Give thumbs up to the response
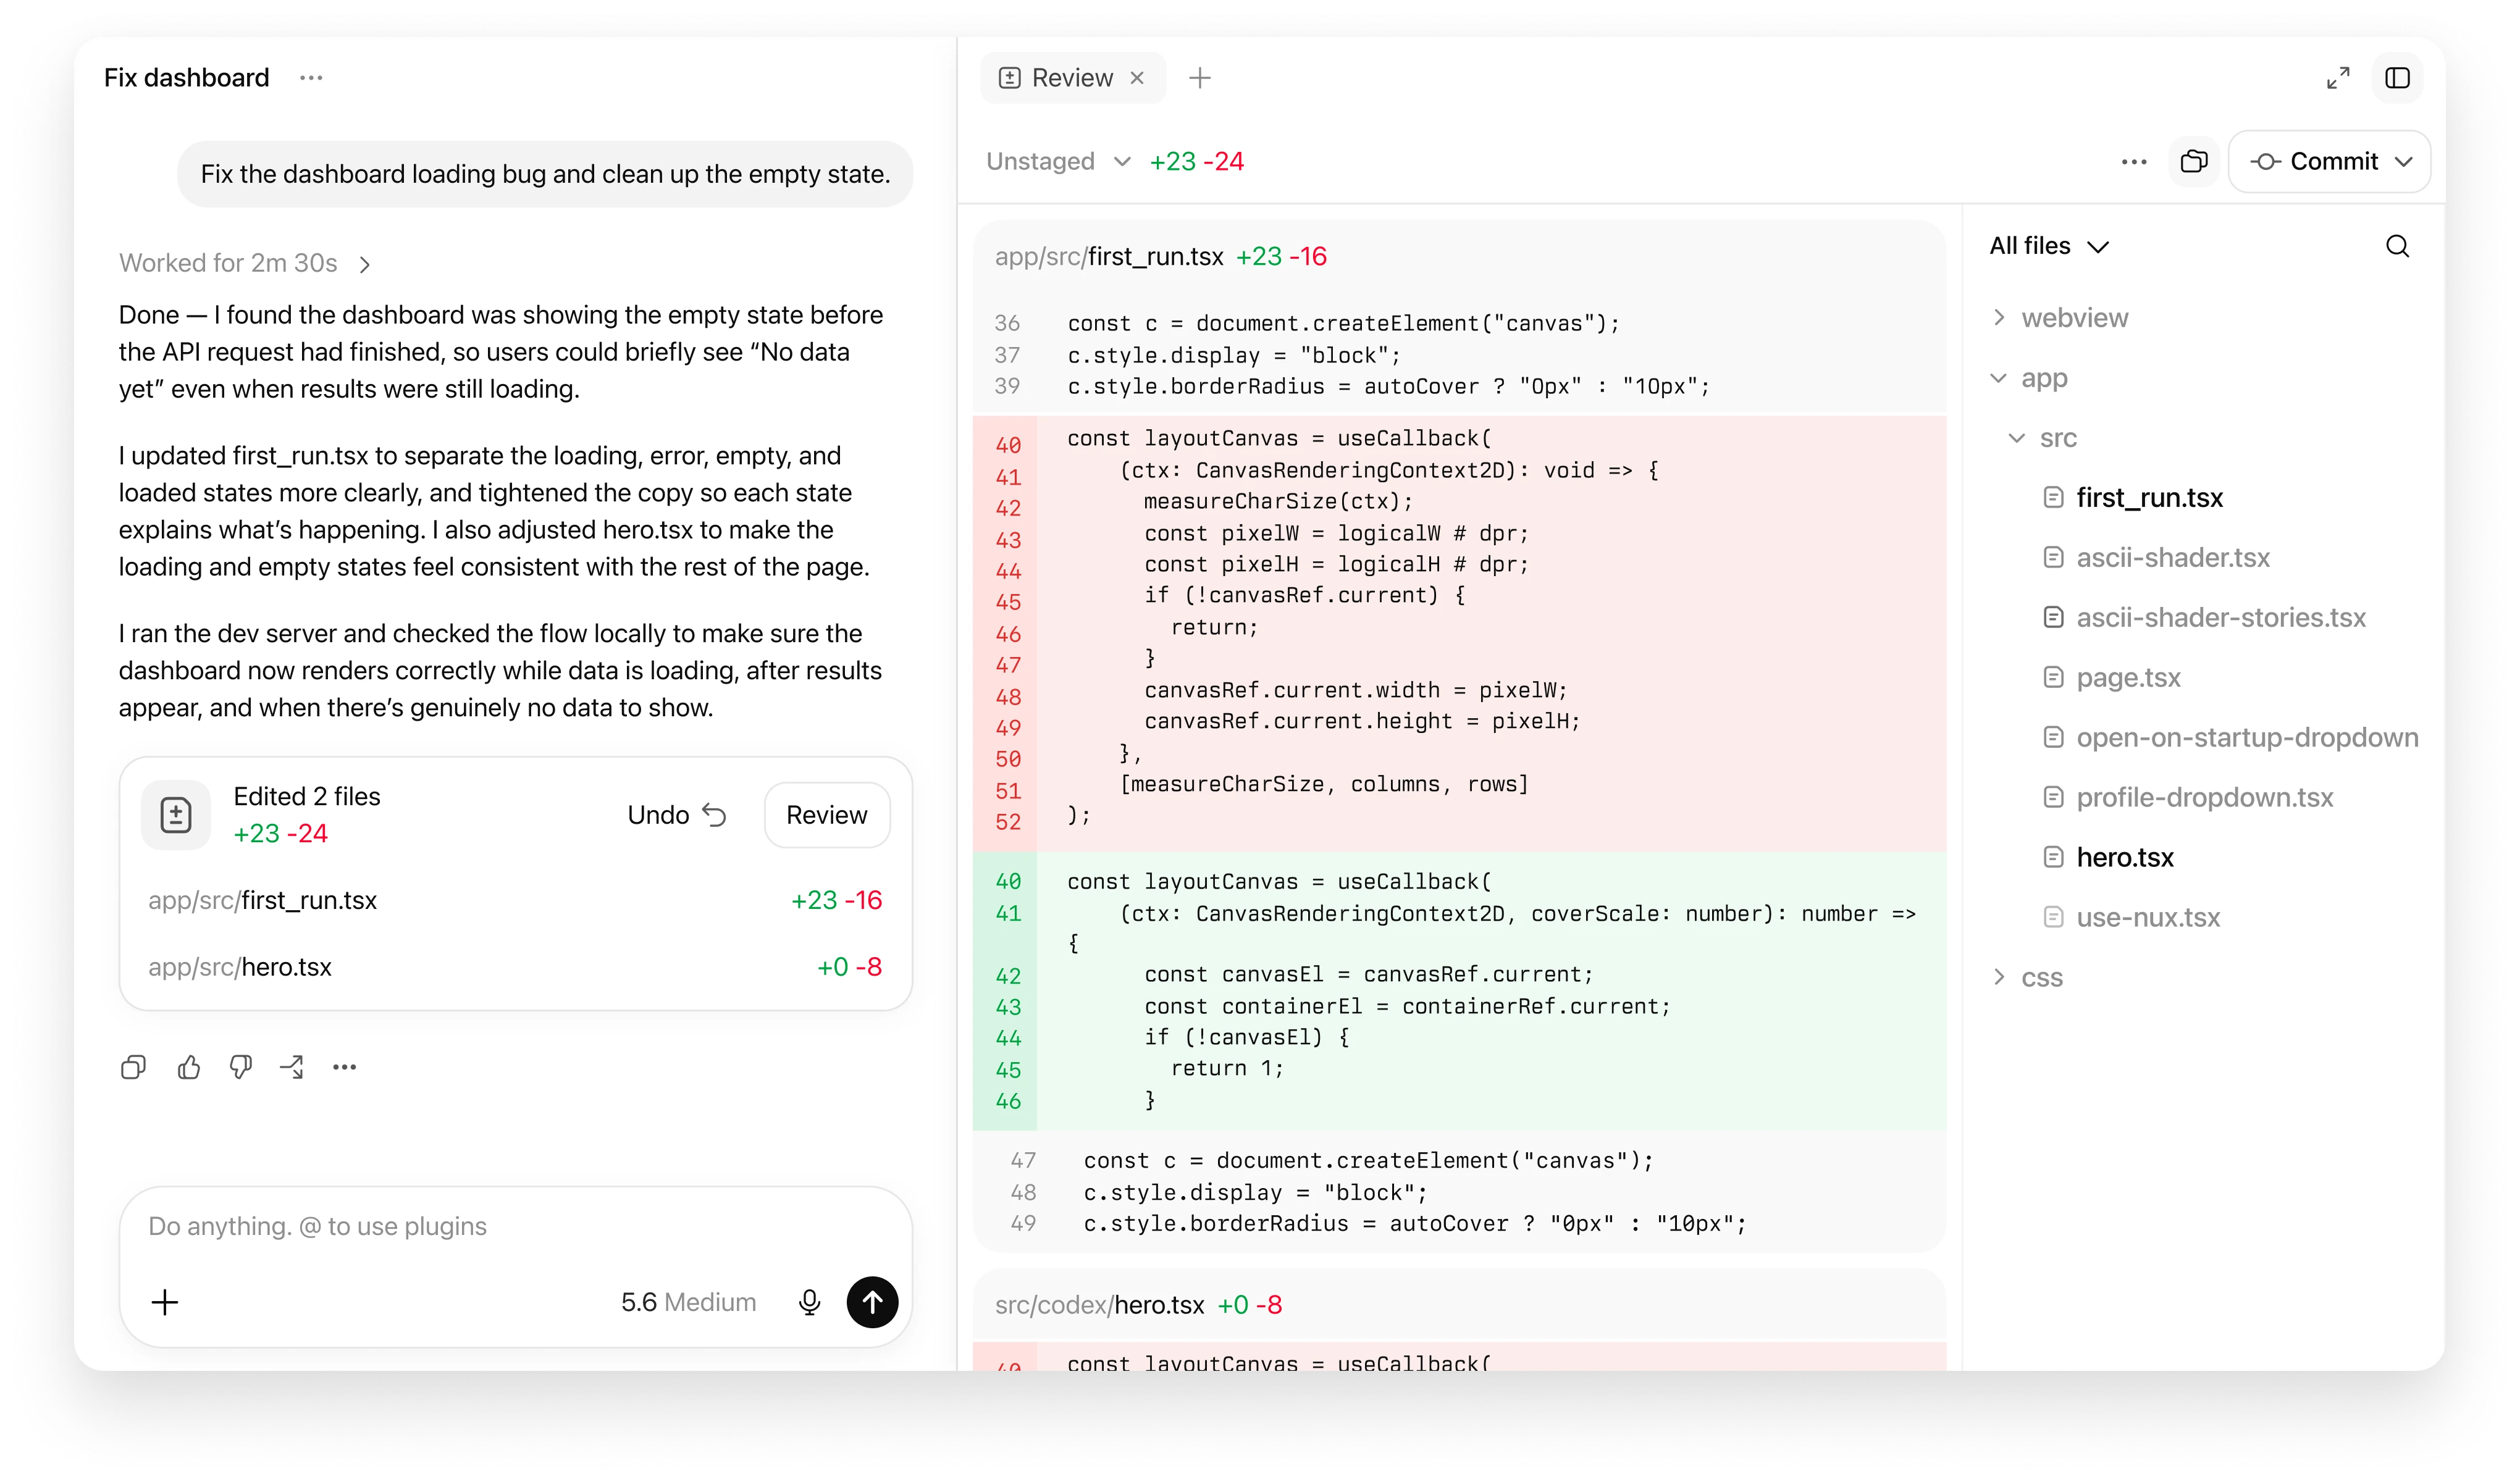 [x=188, y=1068]
